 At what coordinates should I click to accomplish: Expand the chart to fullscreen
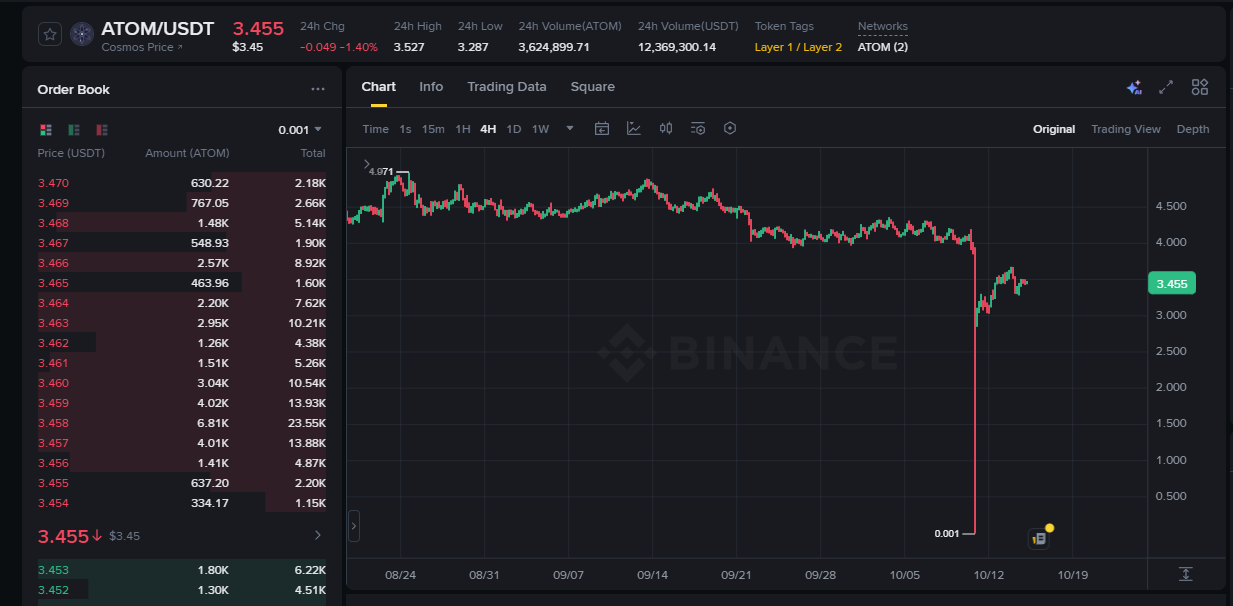(x=1166, y=88)
